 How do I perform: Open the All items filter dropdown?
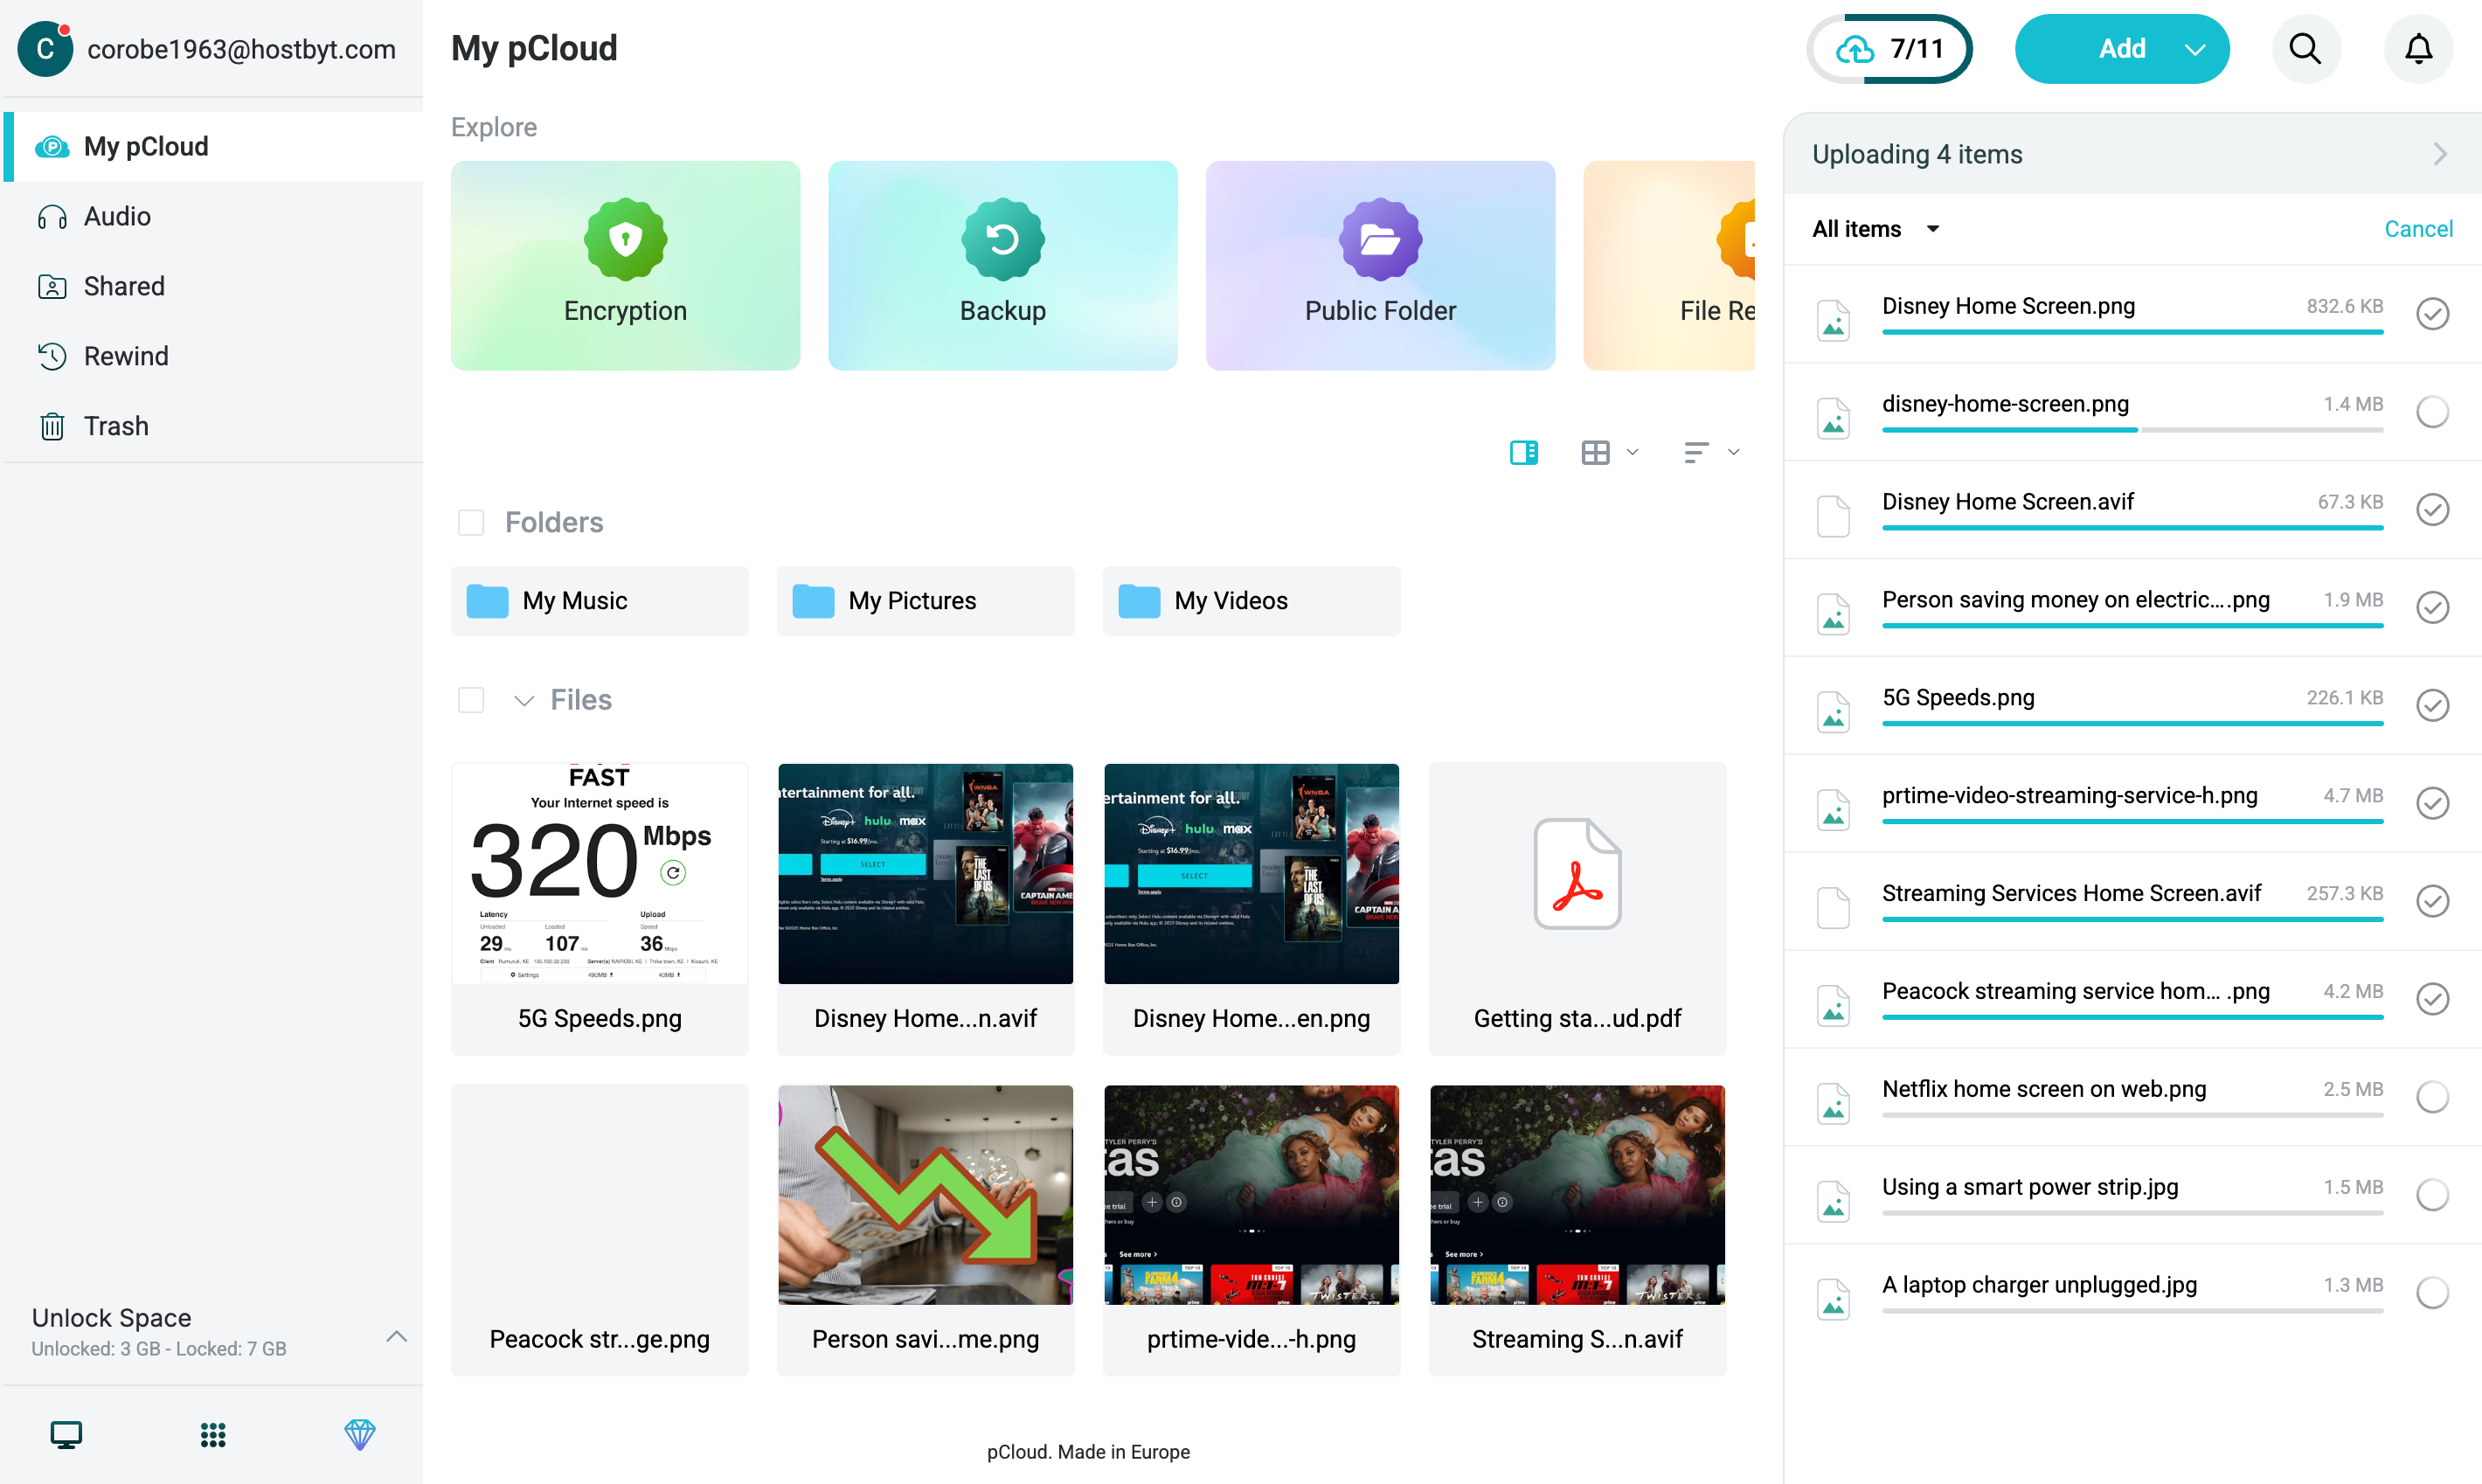(1876, 228)
